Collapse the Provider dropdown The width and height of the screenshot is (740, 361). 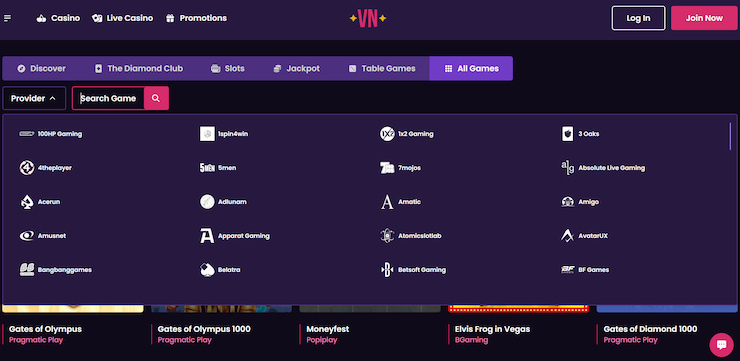coord(34,98)
